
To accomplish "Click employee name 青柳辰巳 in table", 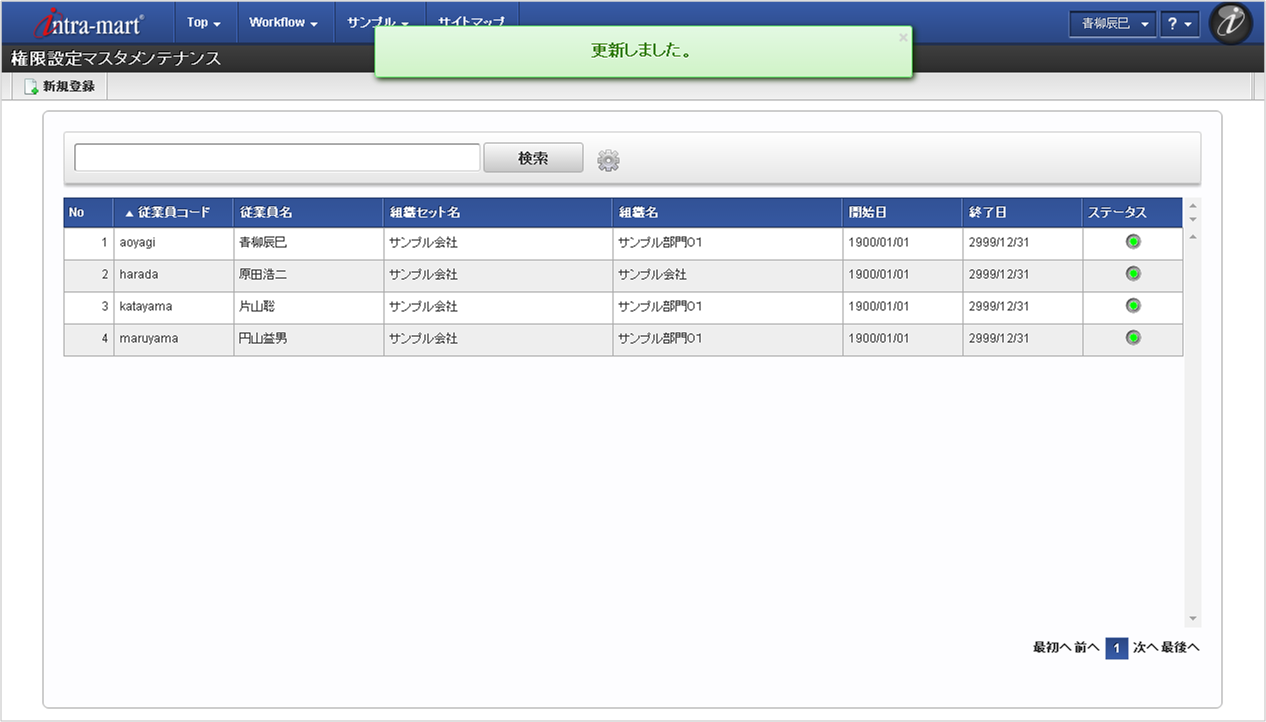I will [x=263, y=243].
